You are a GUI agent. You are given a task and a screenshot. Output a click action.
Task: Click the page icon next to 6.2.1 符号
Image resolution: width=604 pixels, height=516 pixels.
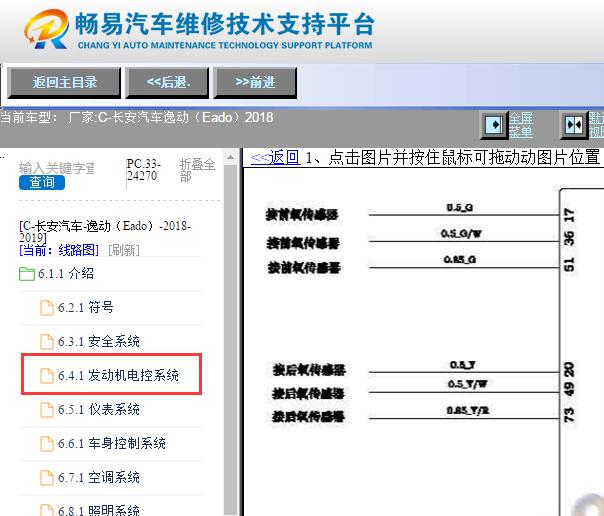pos(47,308)
